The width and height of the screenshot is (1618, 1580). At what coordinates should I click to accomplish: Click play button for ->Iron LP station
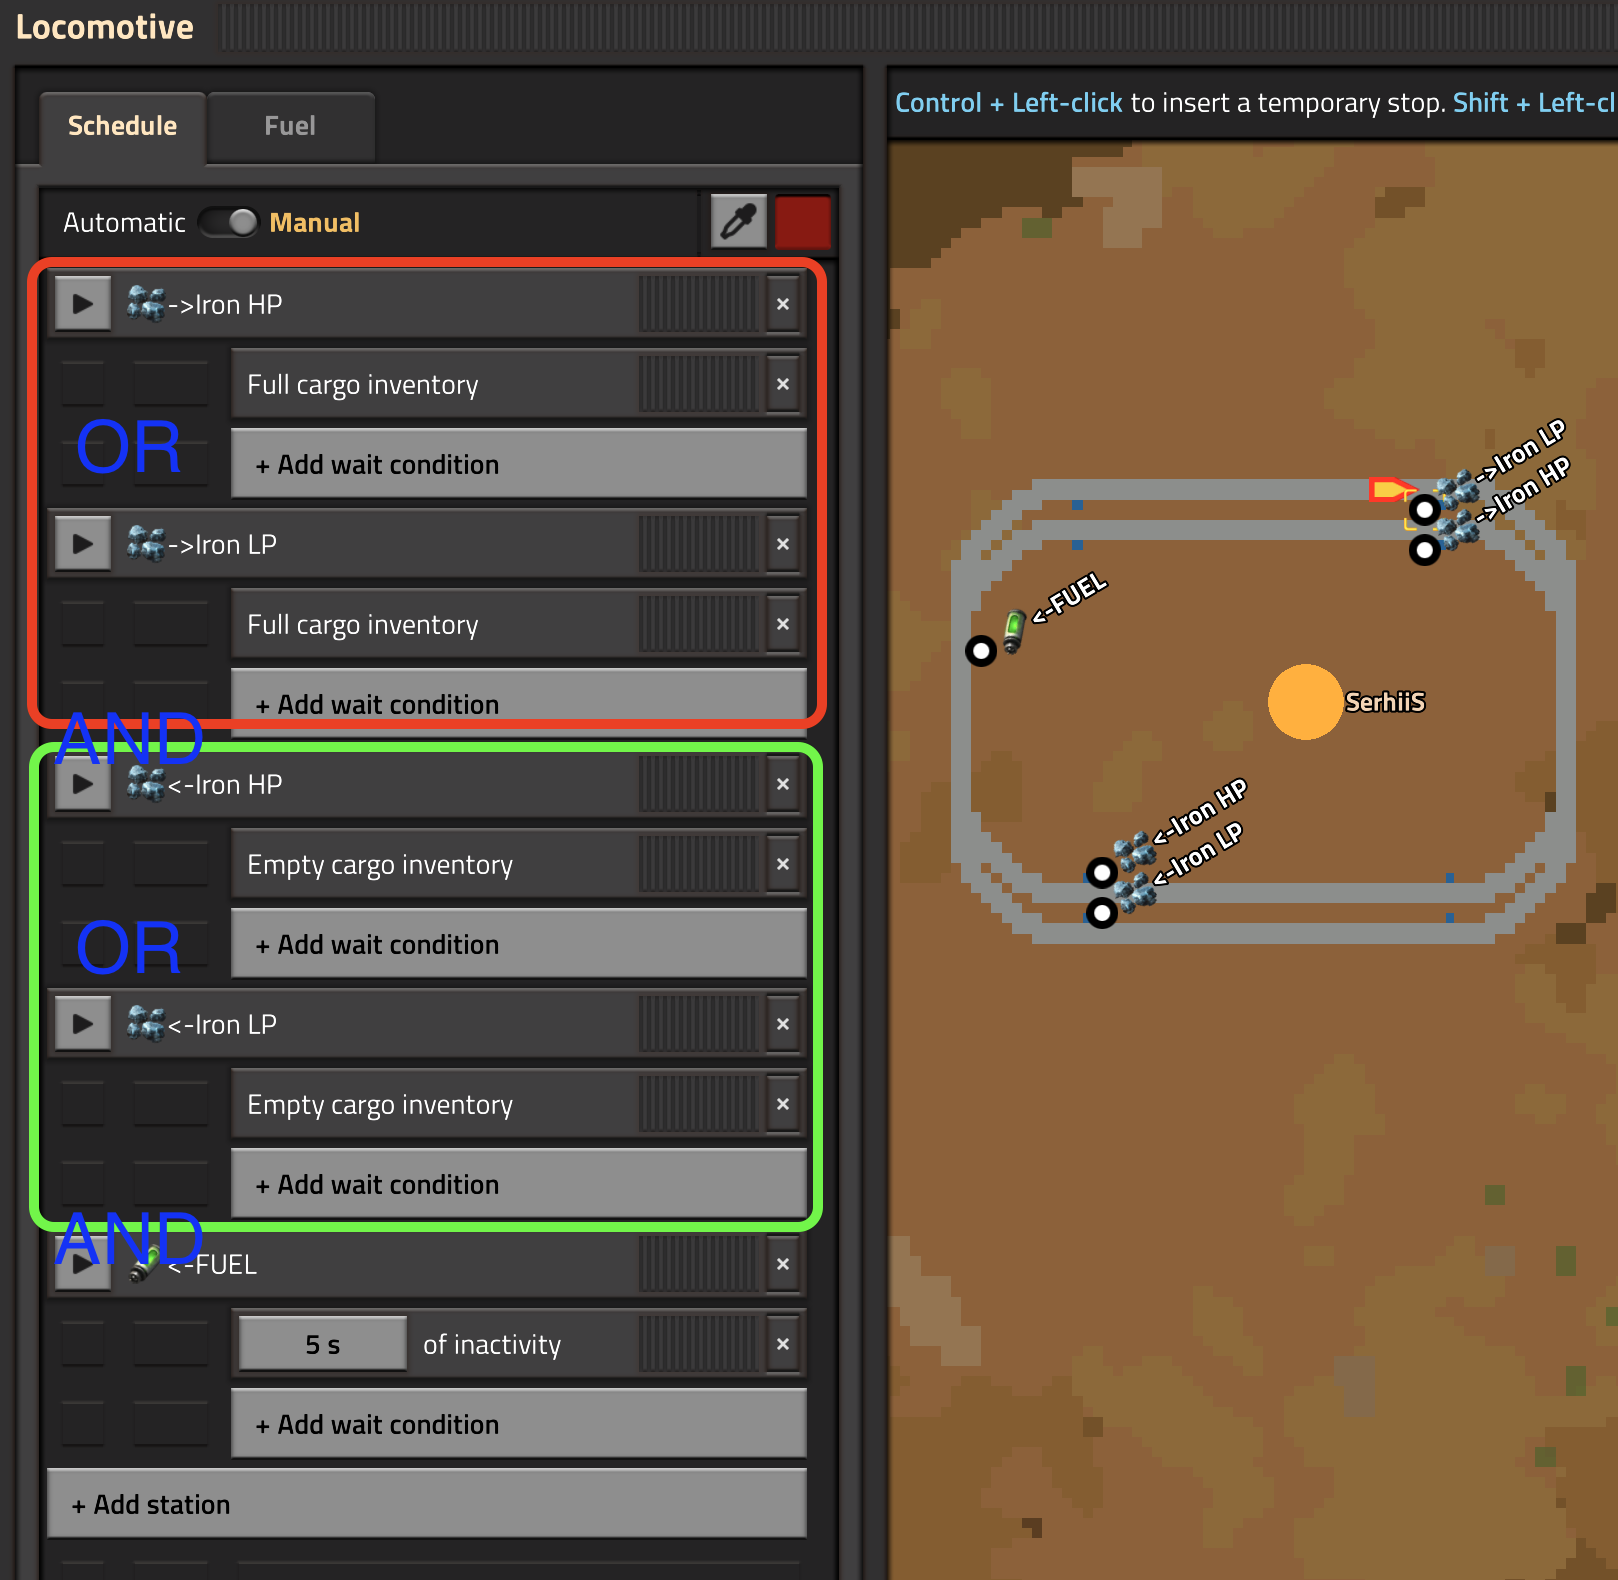pos(82,544)
